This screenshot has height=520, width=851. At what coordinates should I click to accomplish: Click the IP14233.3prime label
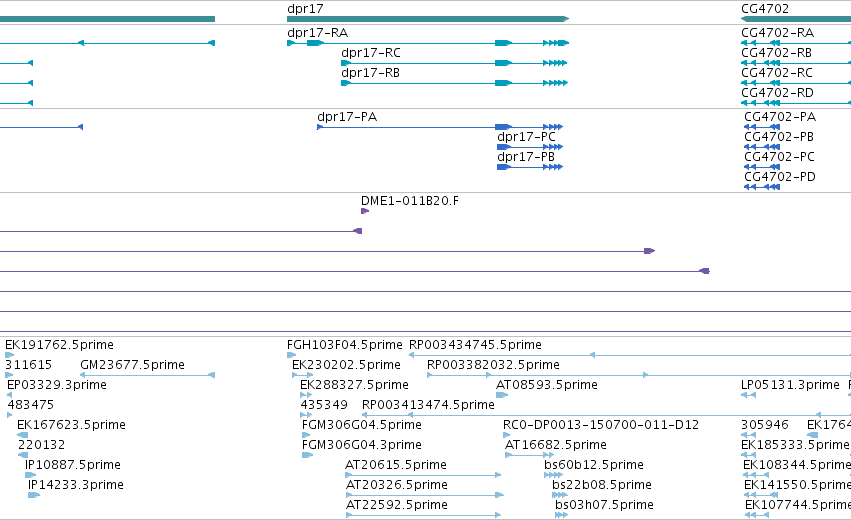coord(76,485)
